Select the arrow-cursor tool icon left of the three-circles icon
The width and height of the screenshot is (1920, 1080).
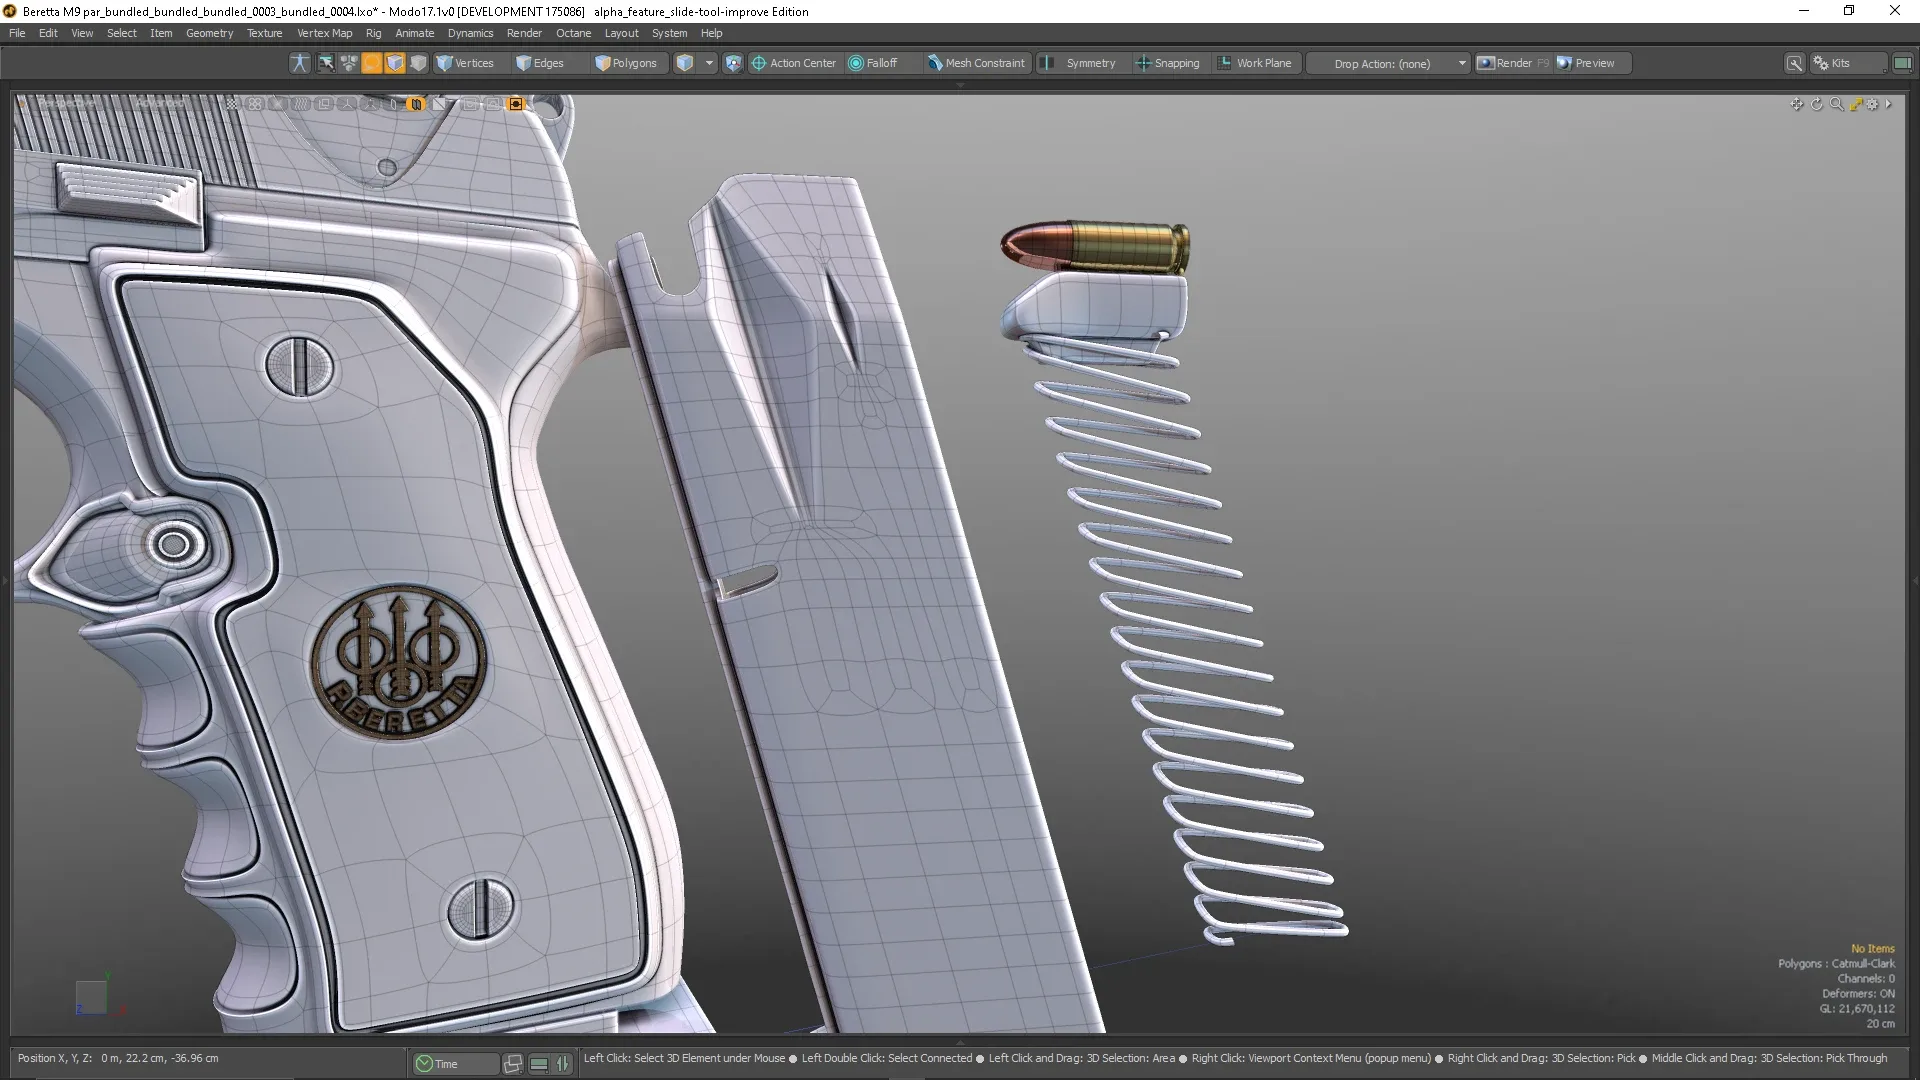[x=326, y=63]
